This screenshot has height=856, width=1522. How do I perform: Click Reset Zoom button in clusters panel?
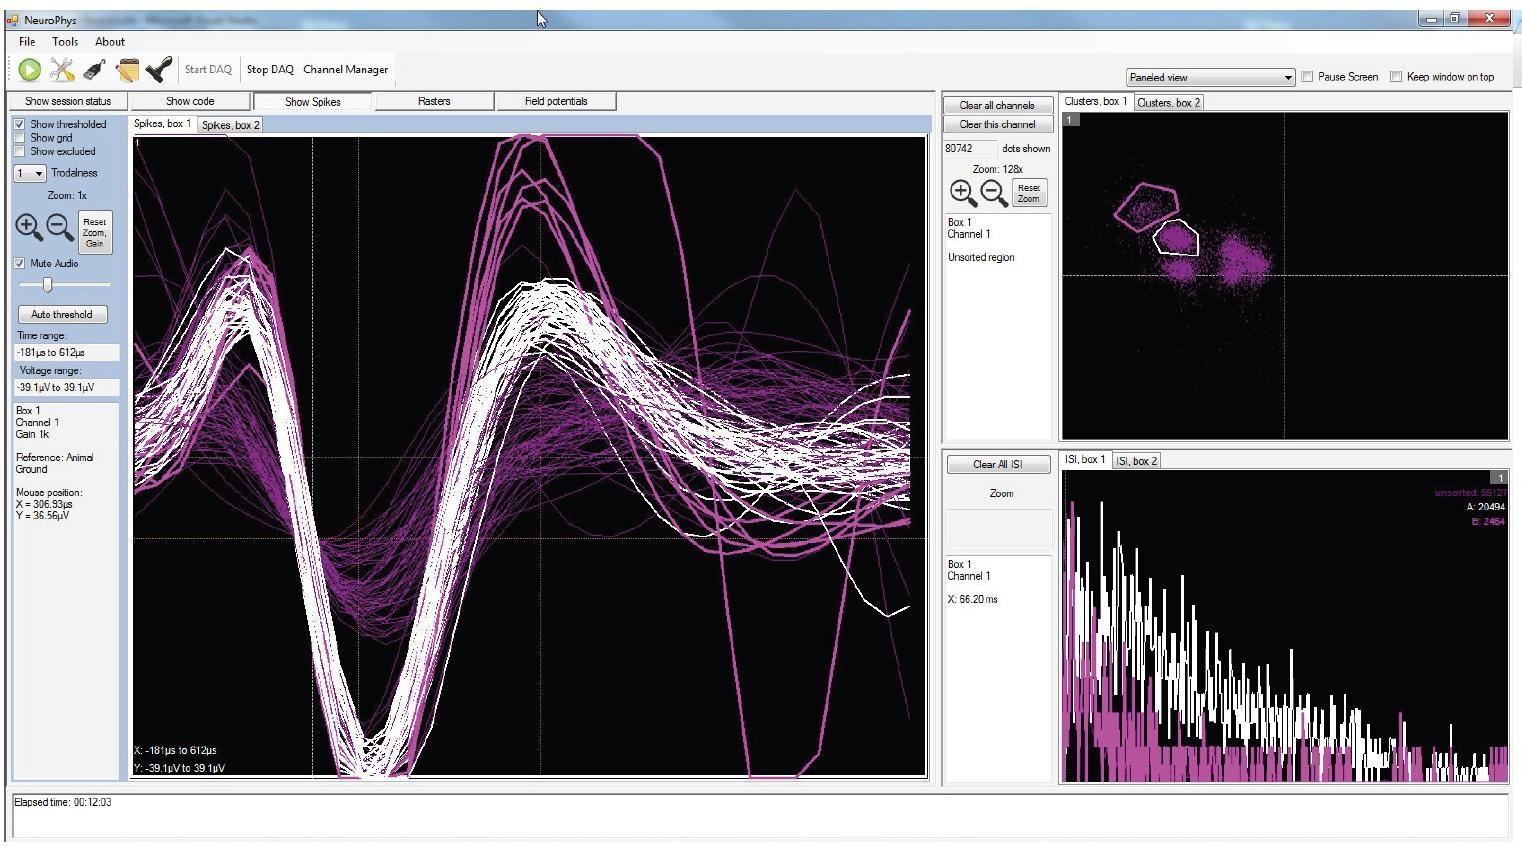[1029, 193]
